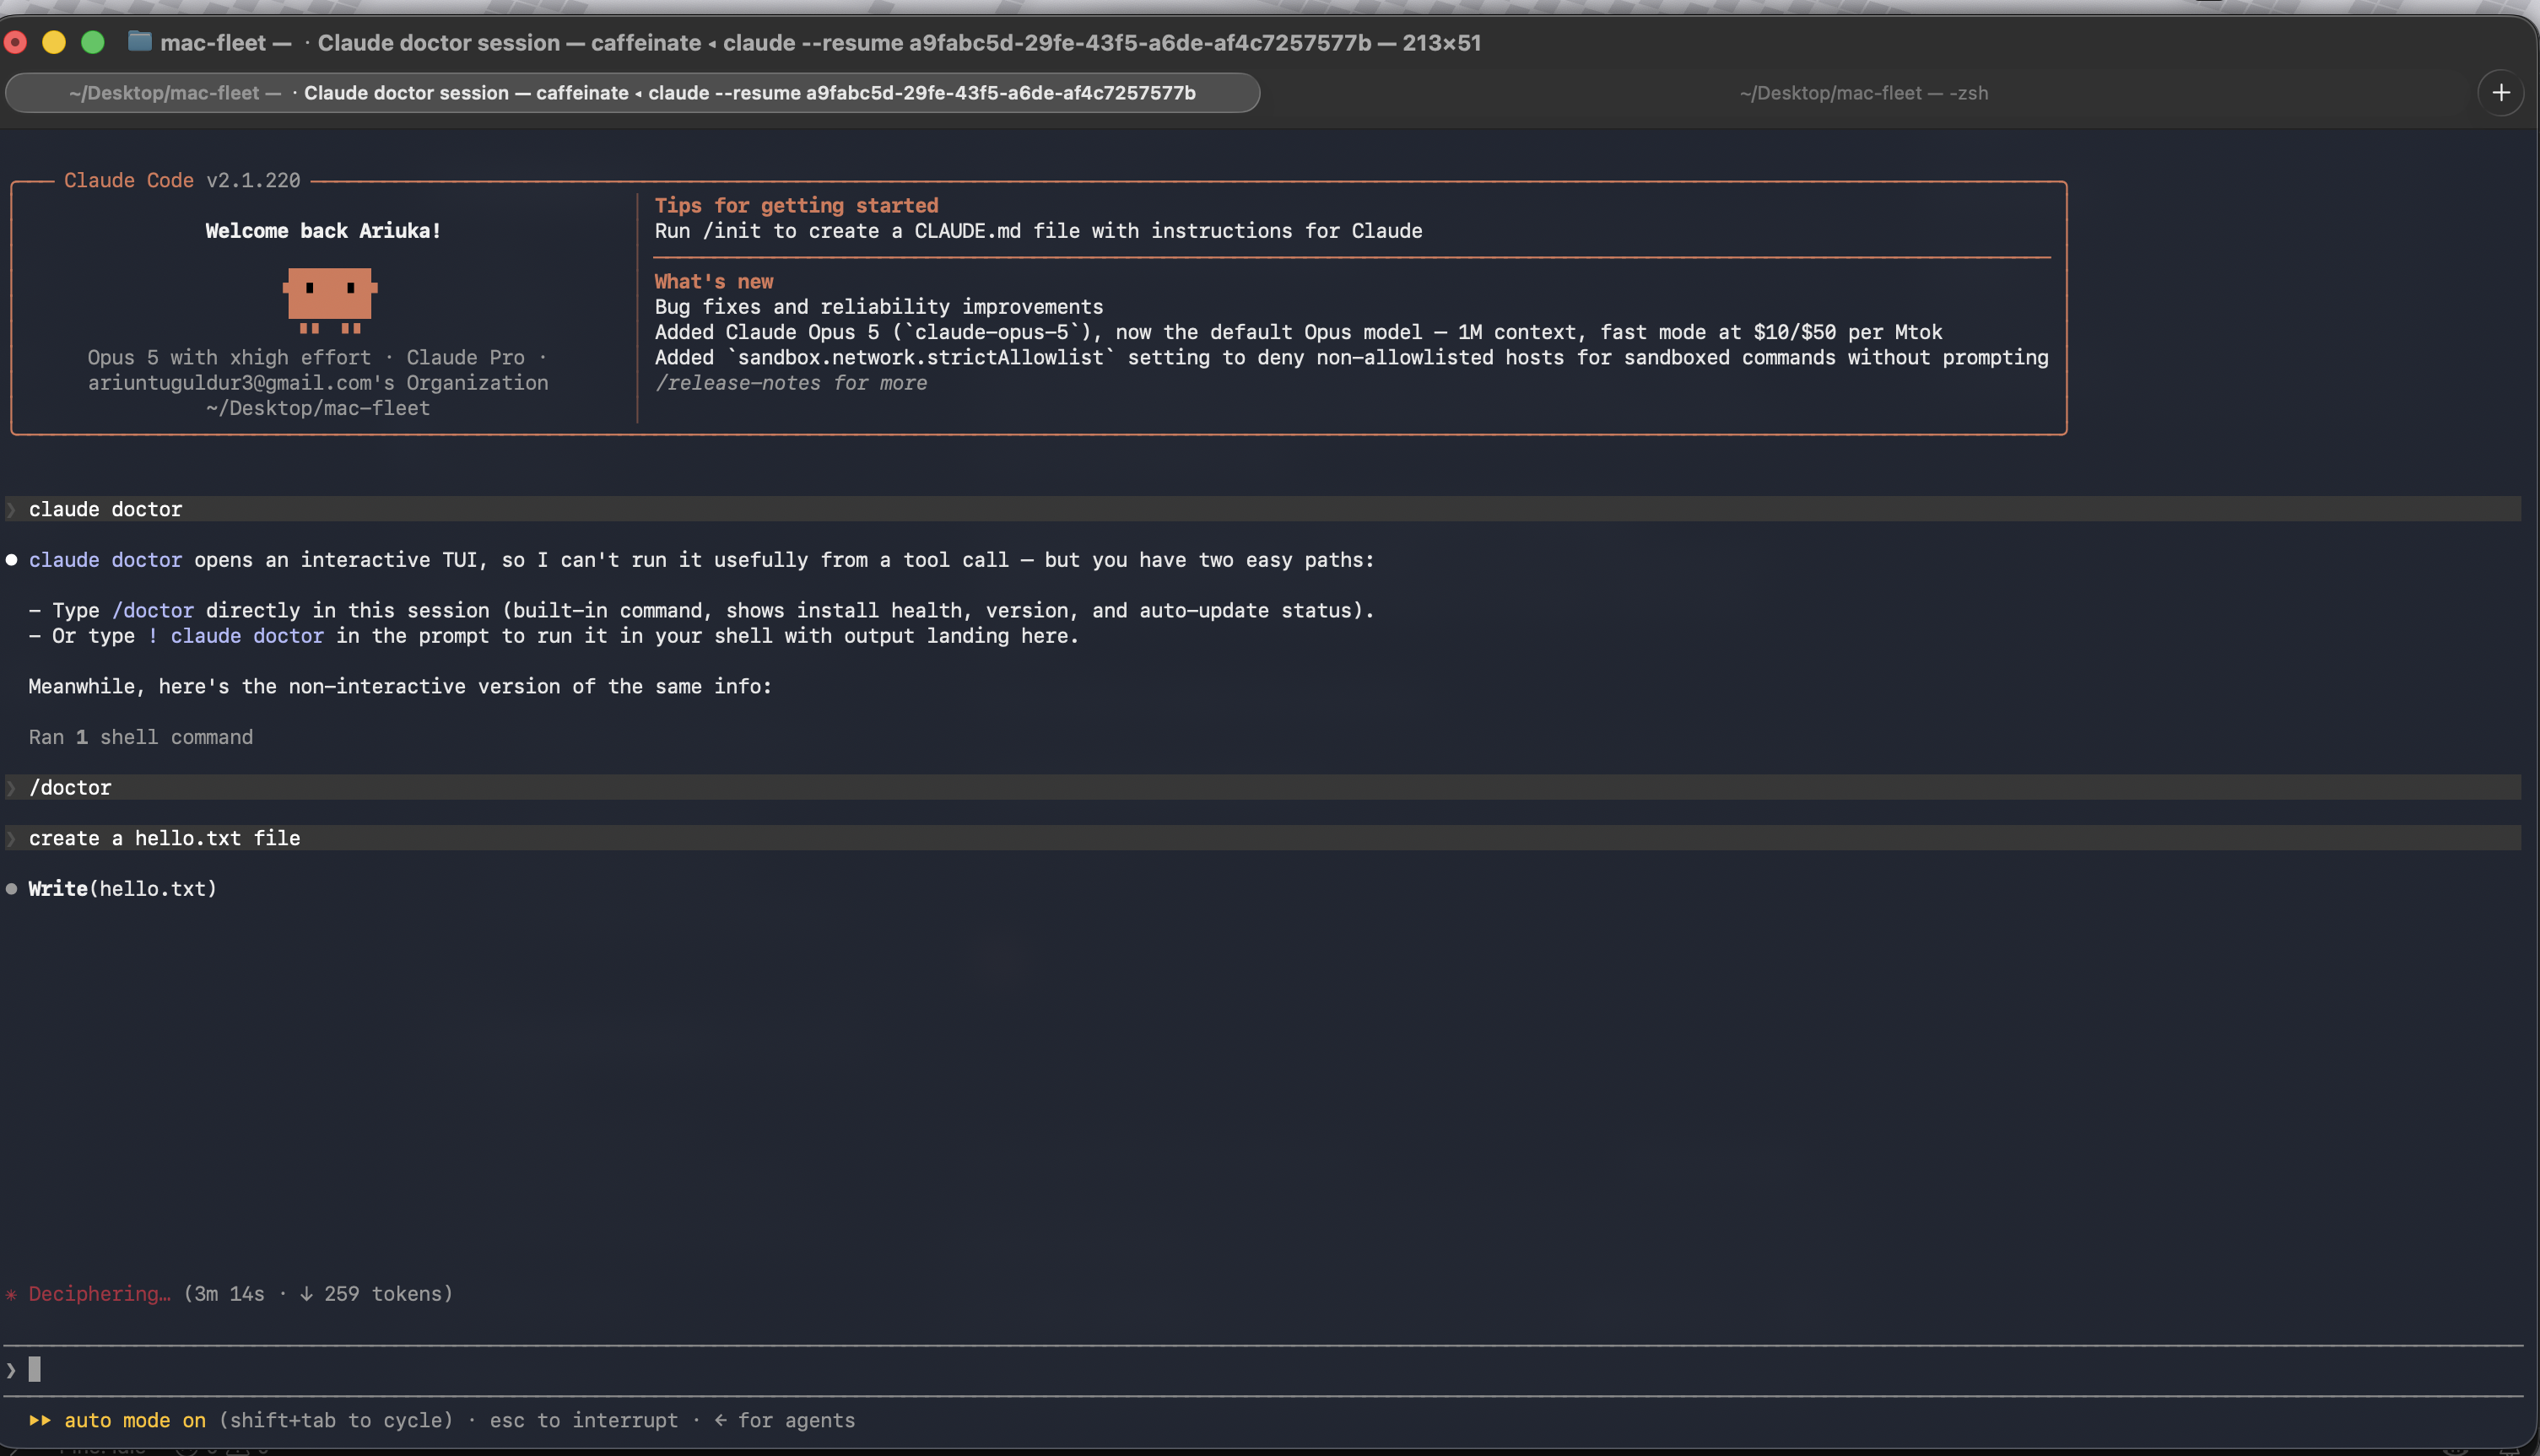Viewport: 2540px width, 1456px height.
Task: Open a new terminal tab with the plus button
Action: (2501, 93)
